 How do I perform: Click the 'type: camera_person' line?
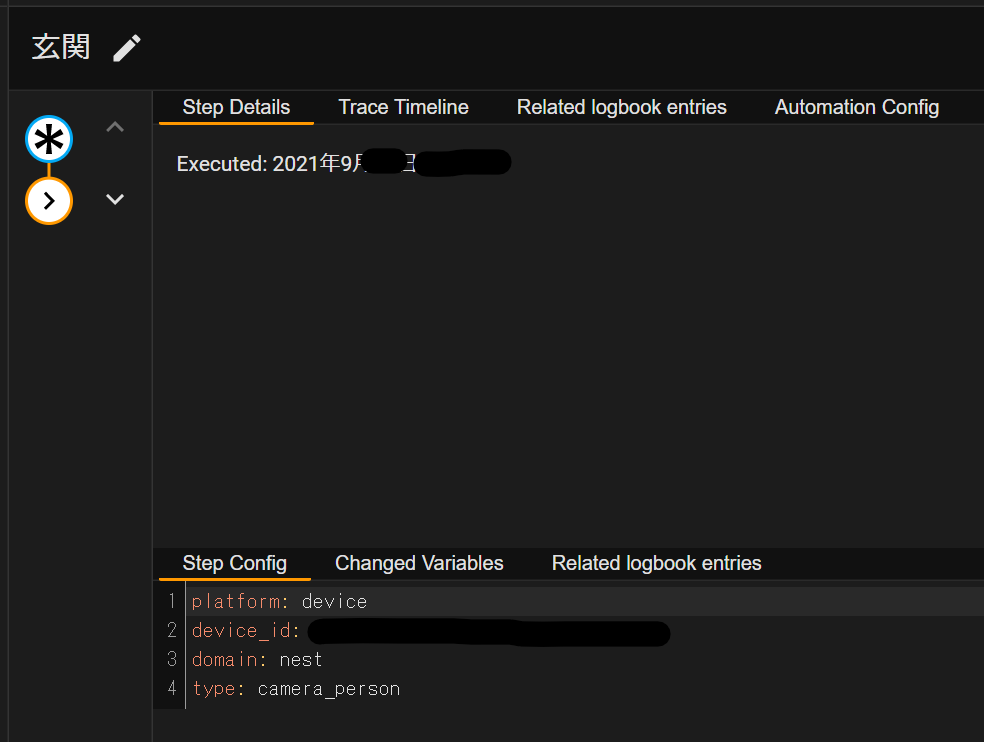click(x=584, y=689)
